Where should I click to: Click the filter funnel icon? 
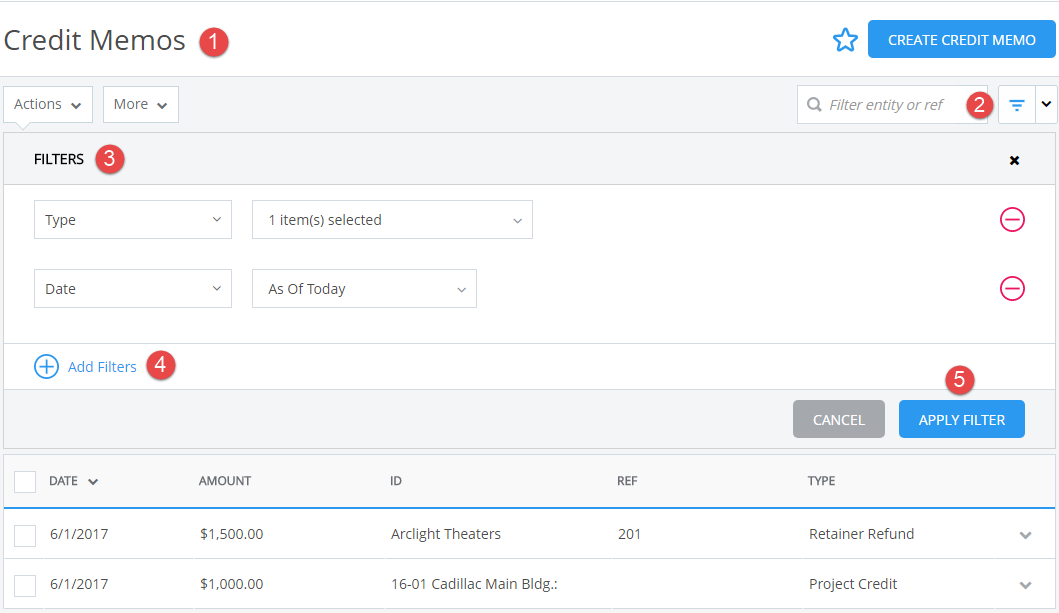1016,105
